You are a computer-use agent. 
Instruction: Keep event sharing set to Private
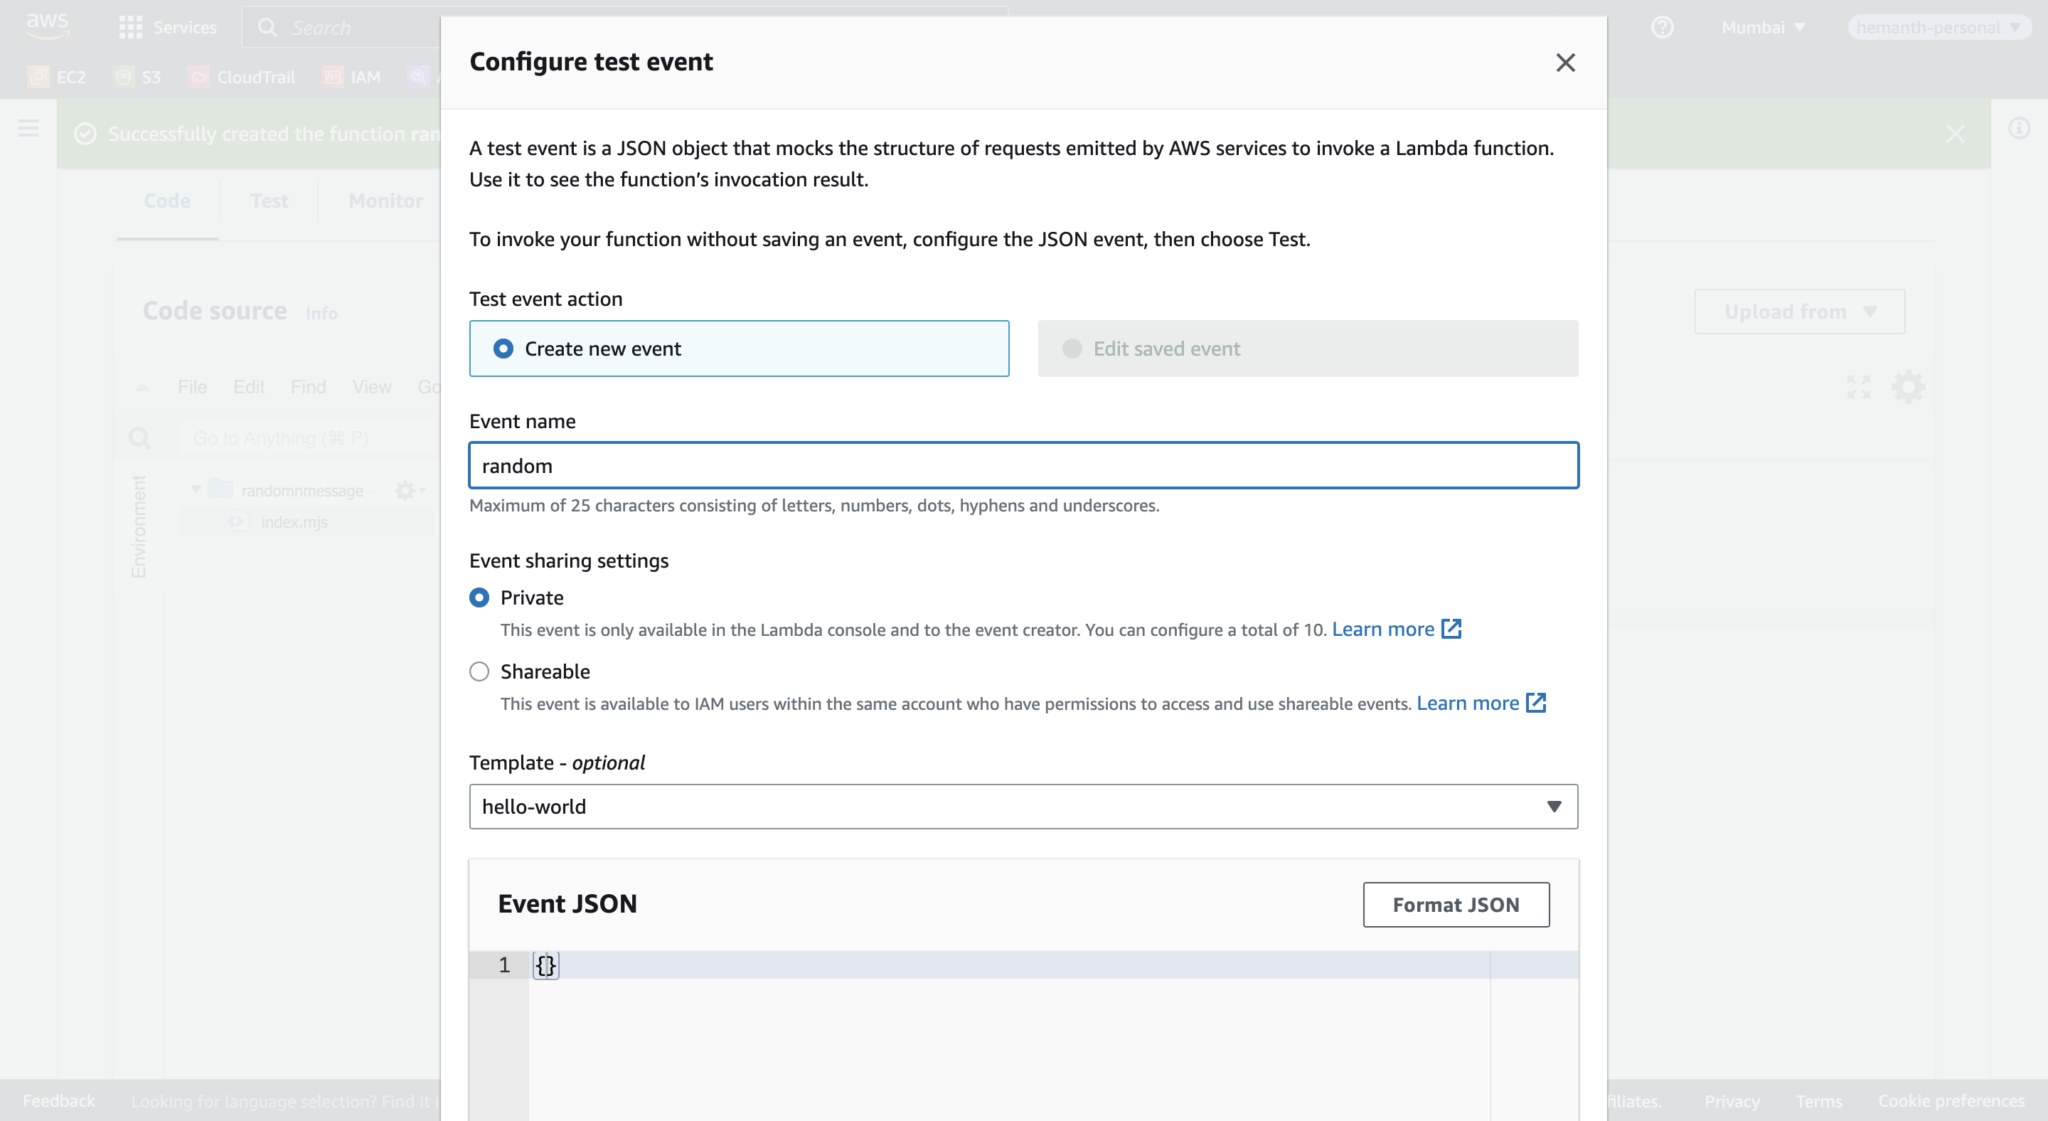[x=479, y=597]
